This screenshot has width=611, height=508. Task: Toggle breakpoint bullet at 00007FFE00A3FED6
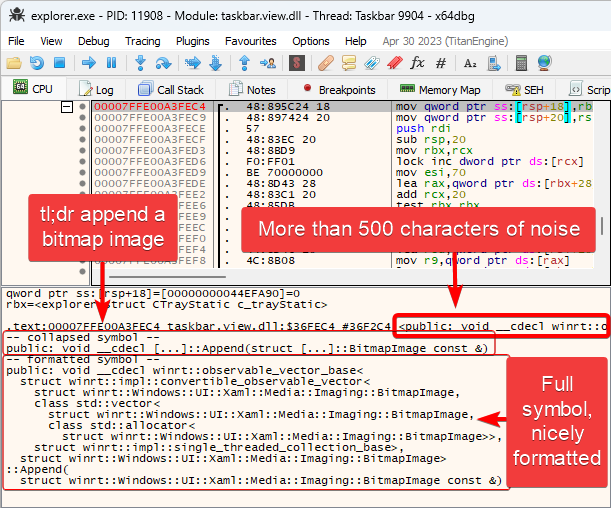pos(82,161)
